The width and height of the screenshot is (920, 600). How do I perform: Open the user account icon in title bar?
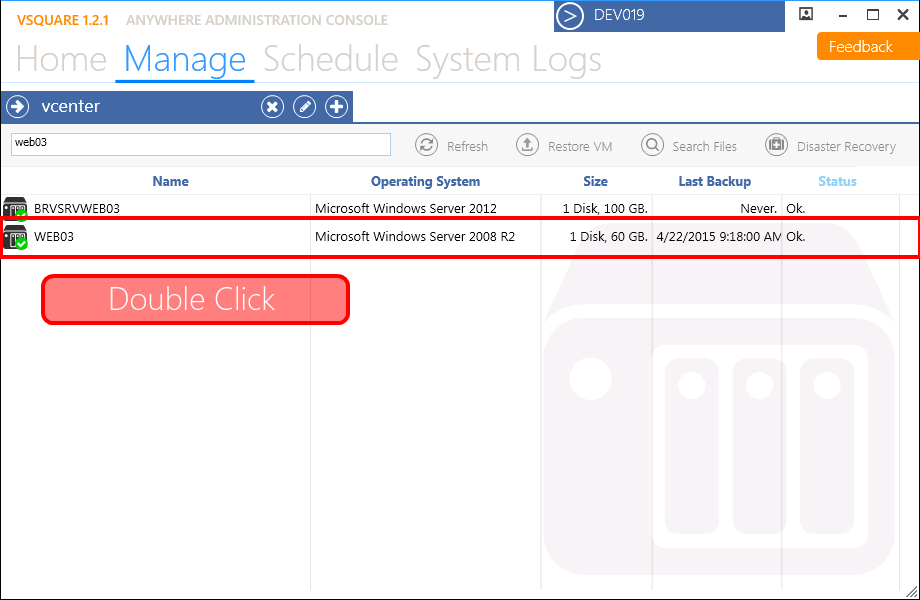coord(806,14)
